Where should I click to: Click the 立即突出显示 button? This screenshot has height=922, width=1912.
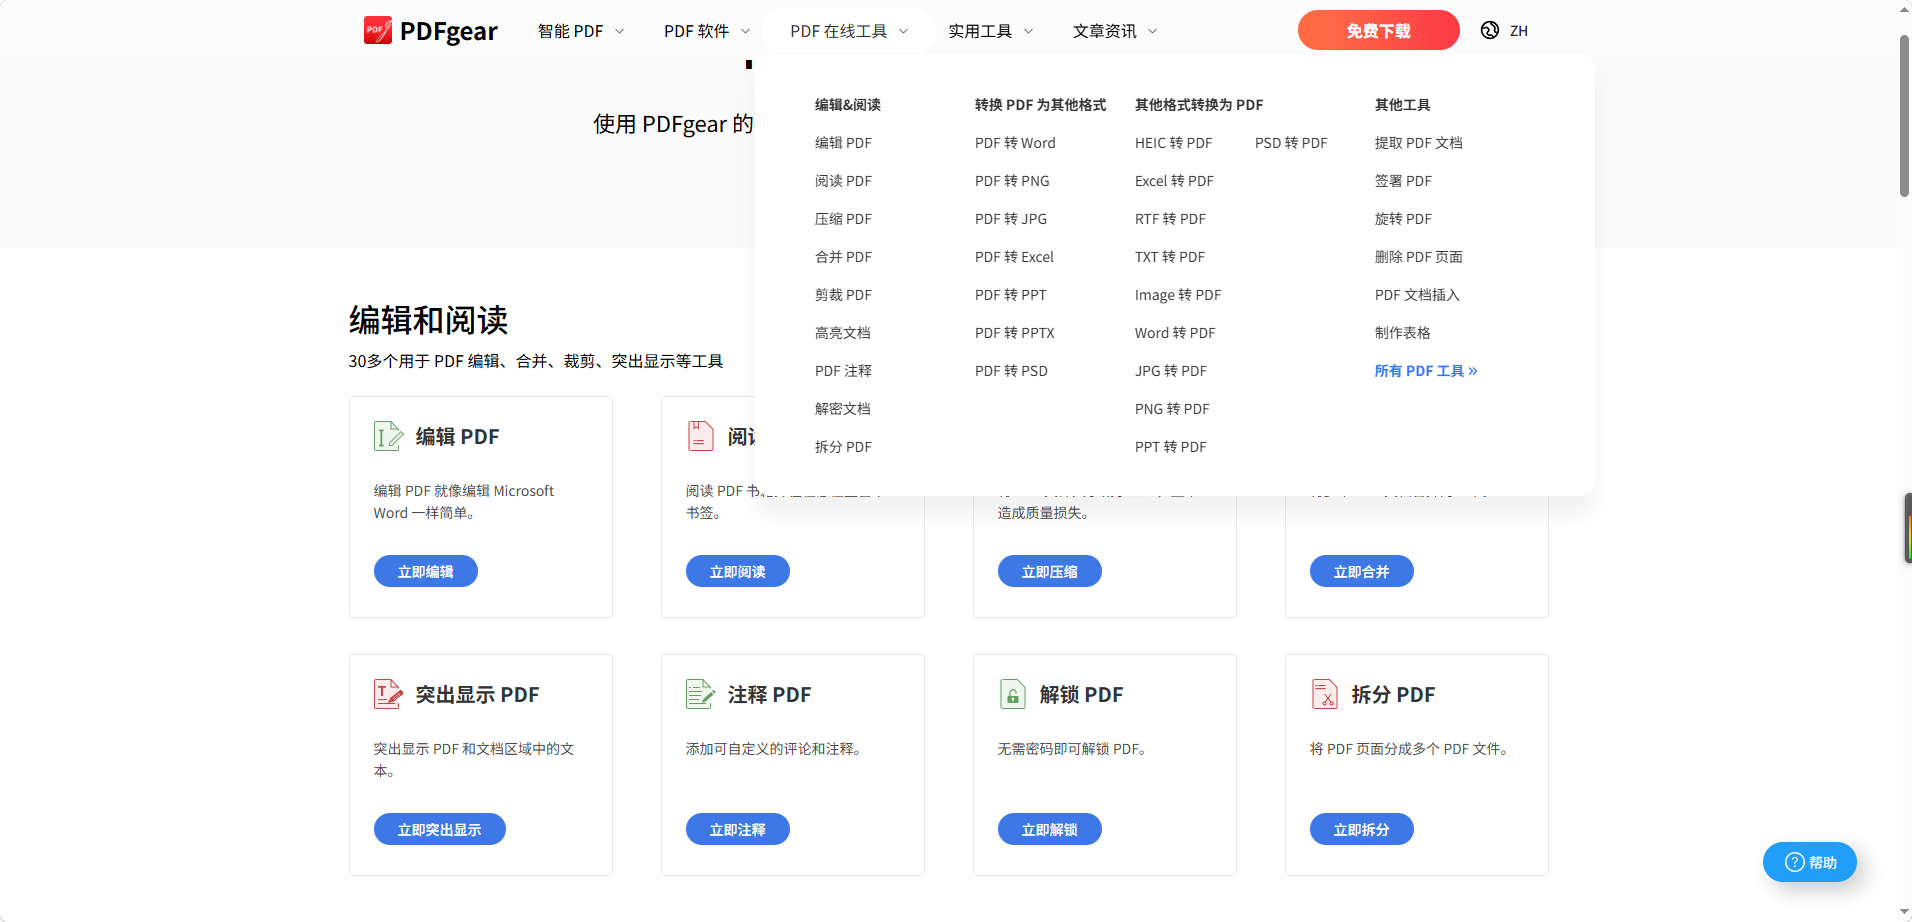click(x=439, y=829)
